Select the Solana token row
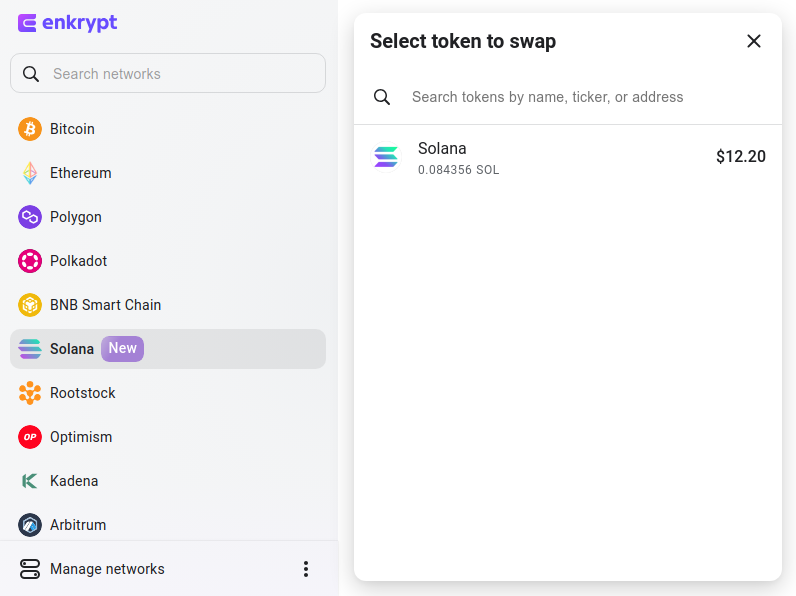 click(568, 158)
